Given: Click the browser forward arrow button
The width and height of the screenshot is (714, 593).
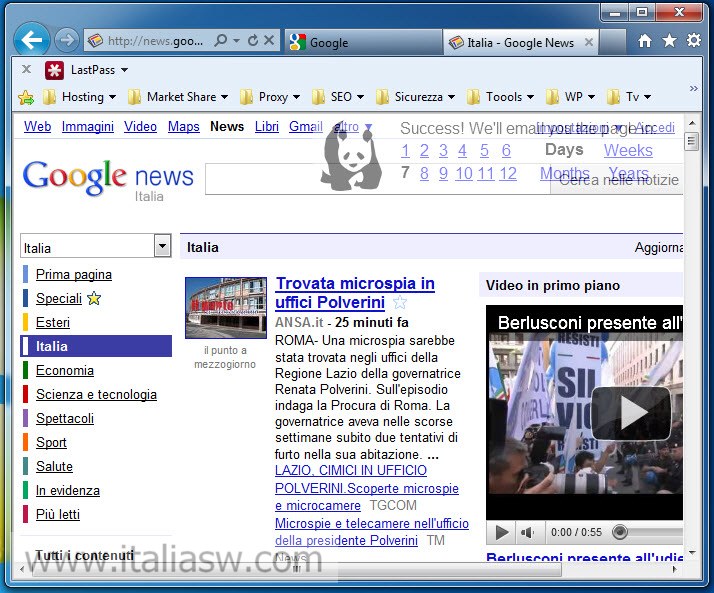Looking at the screenshot, I should coord(67,41).
